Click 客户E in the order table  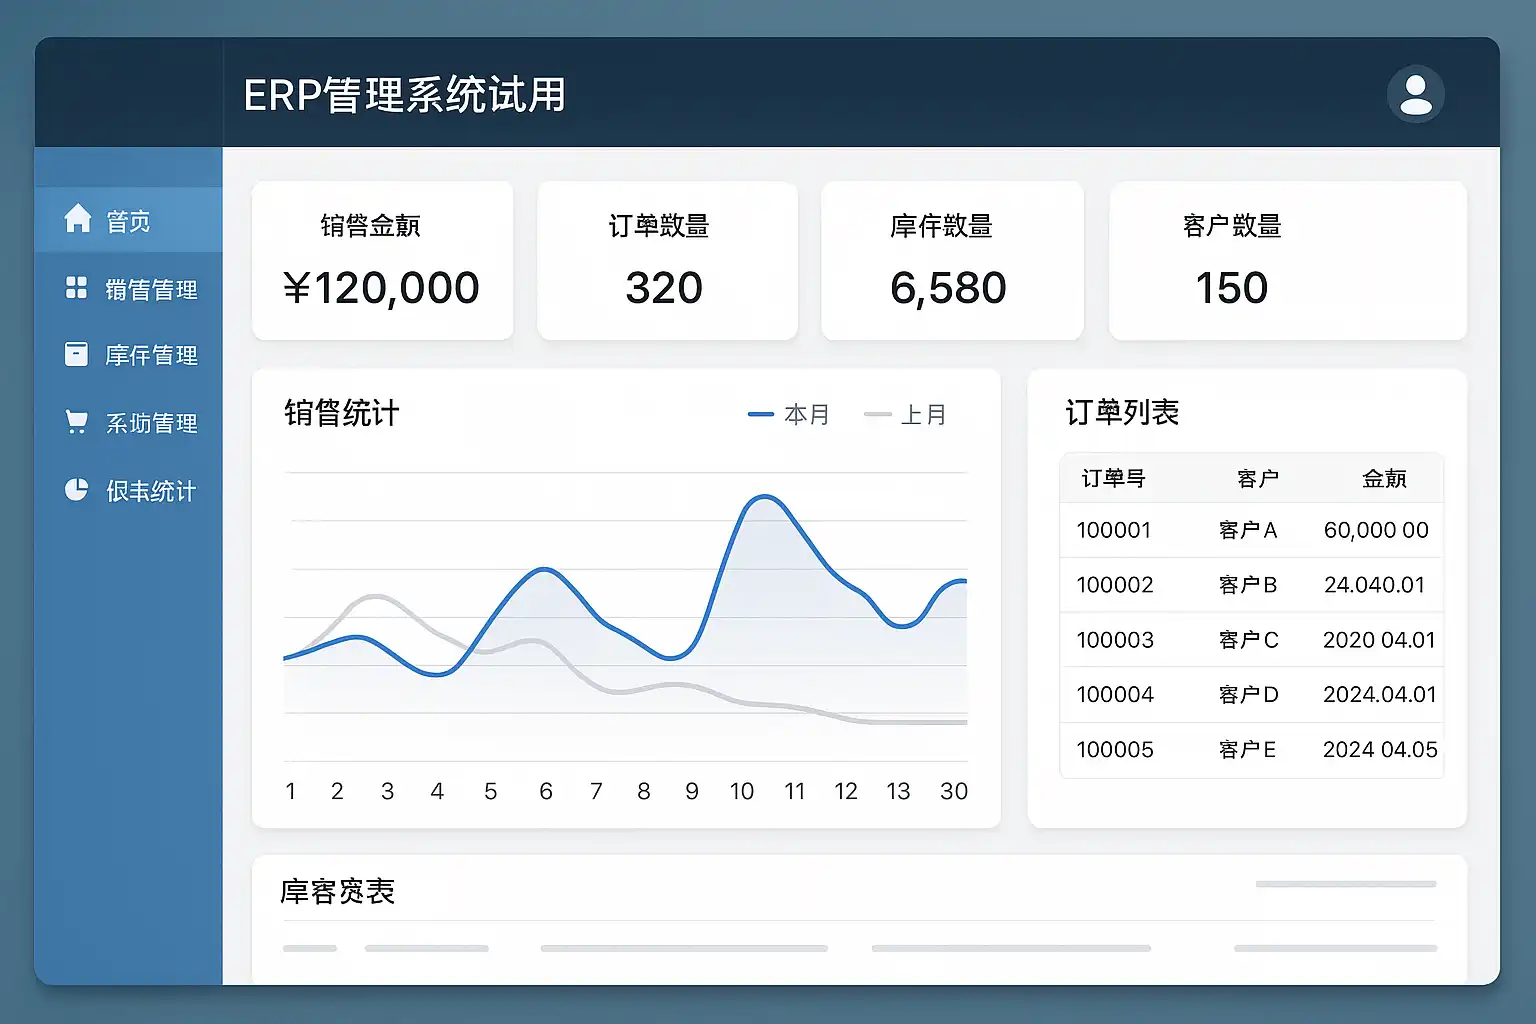1247,750
